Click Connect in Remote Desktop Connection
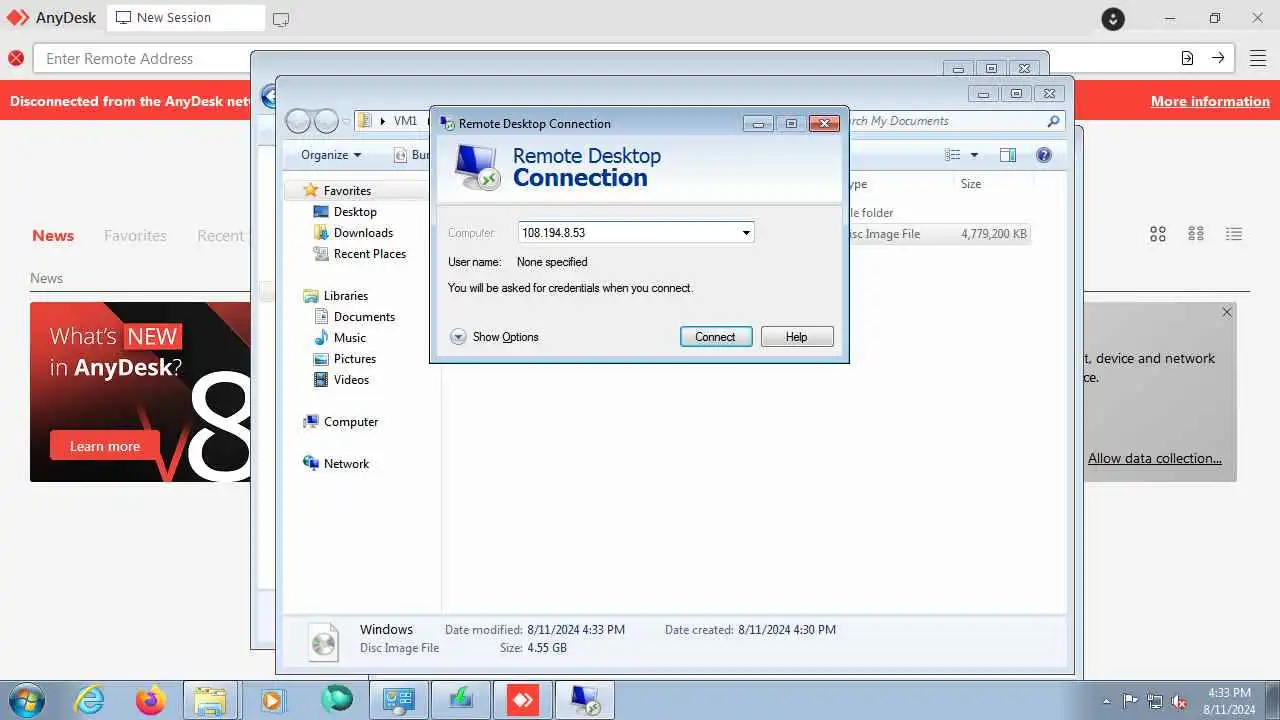 (716, 337)
